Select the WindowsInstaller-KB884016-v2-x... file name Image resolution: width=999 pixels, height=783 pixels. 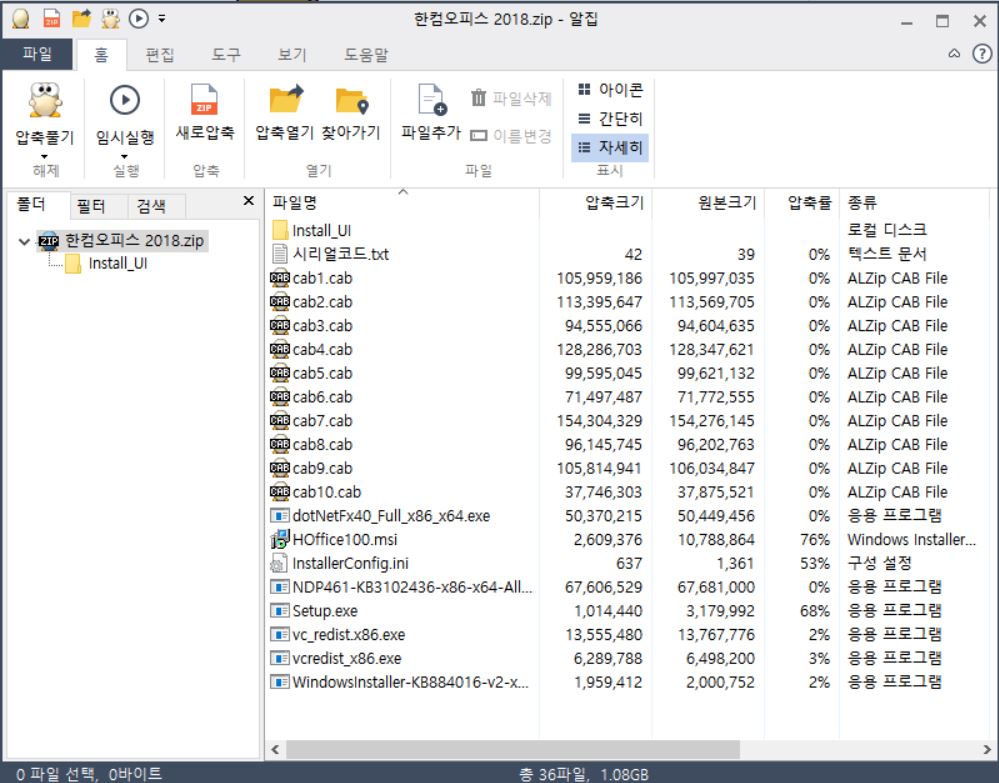pyautogui.click(x=410, y=682)
